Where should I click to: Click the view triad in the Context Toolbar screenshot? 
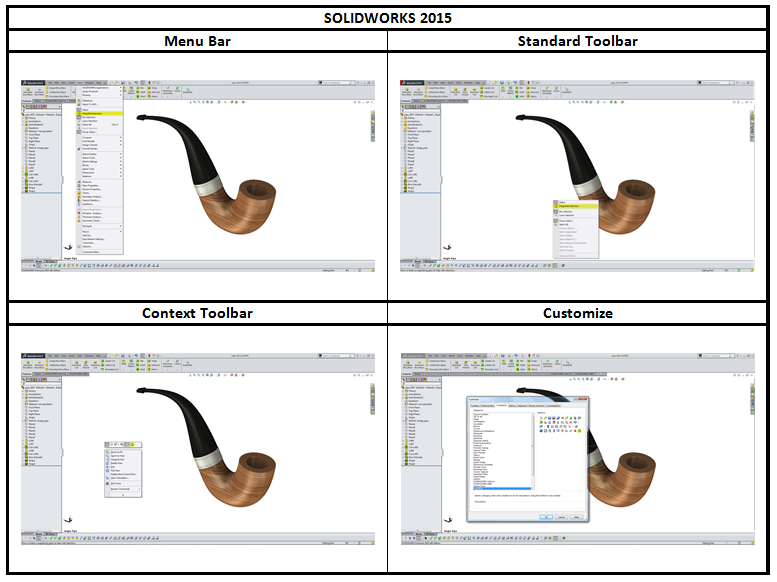pos(68,520)
